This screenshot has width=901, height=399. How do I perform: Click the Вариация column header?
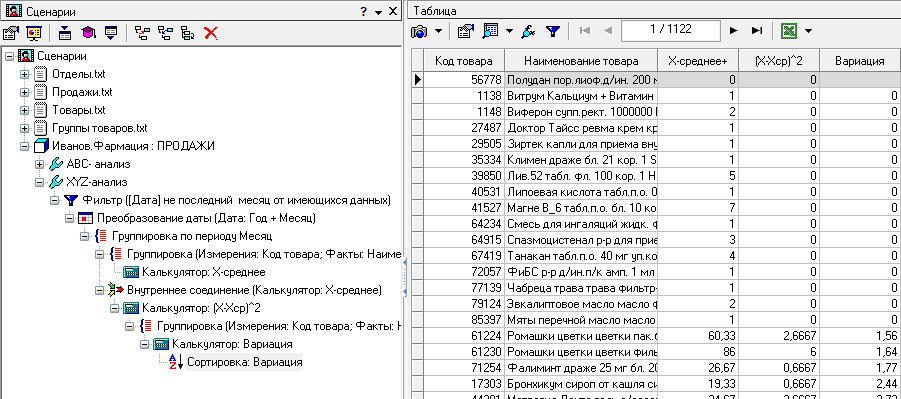860,61
